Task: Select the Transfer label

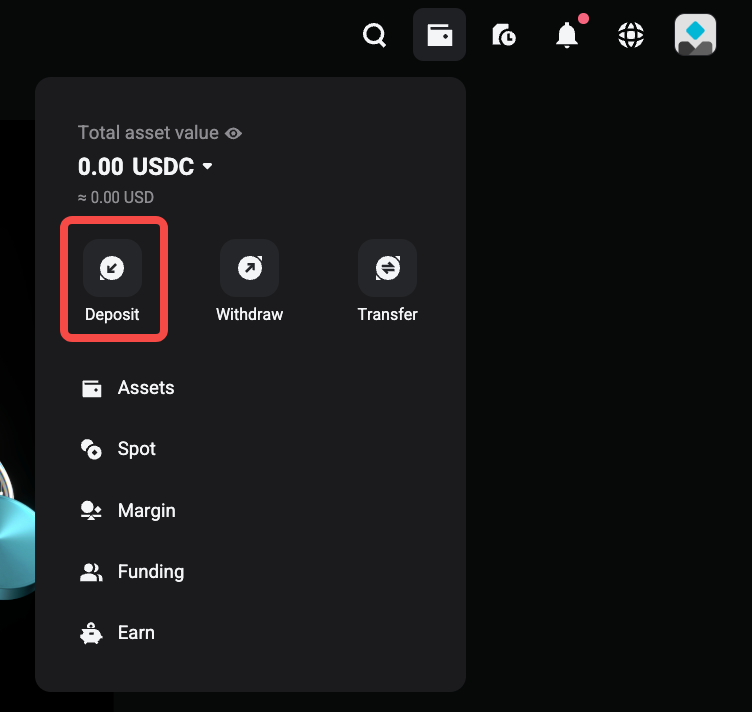Action: (388, 315)
